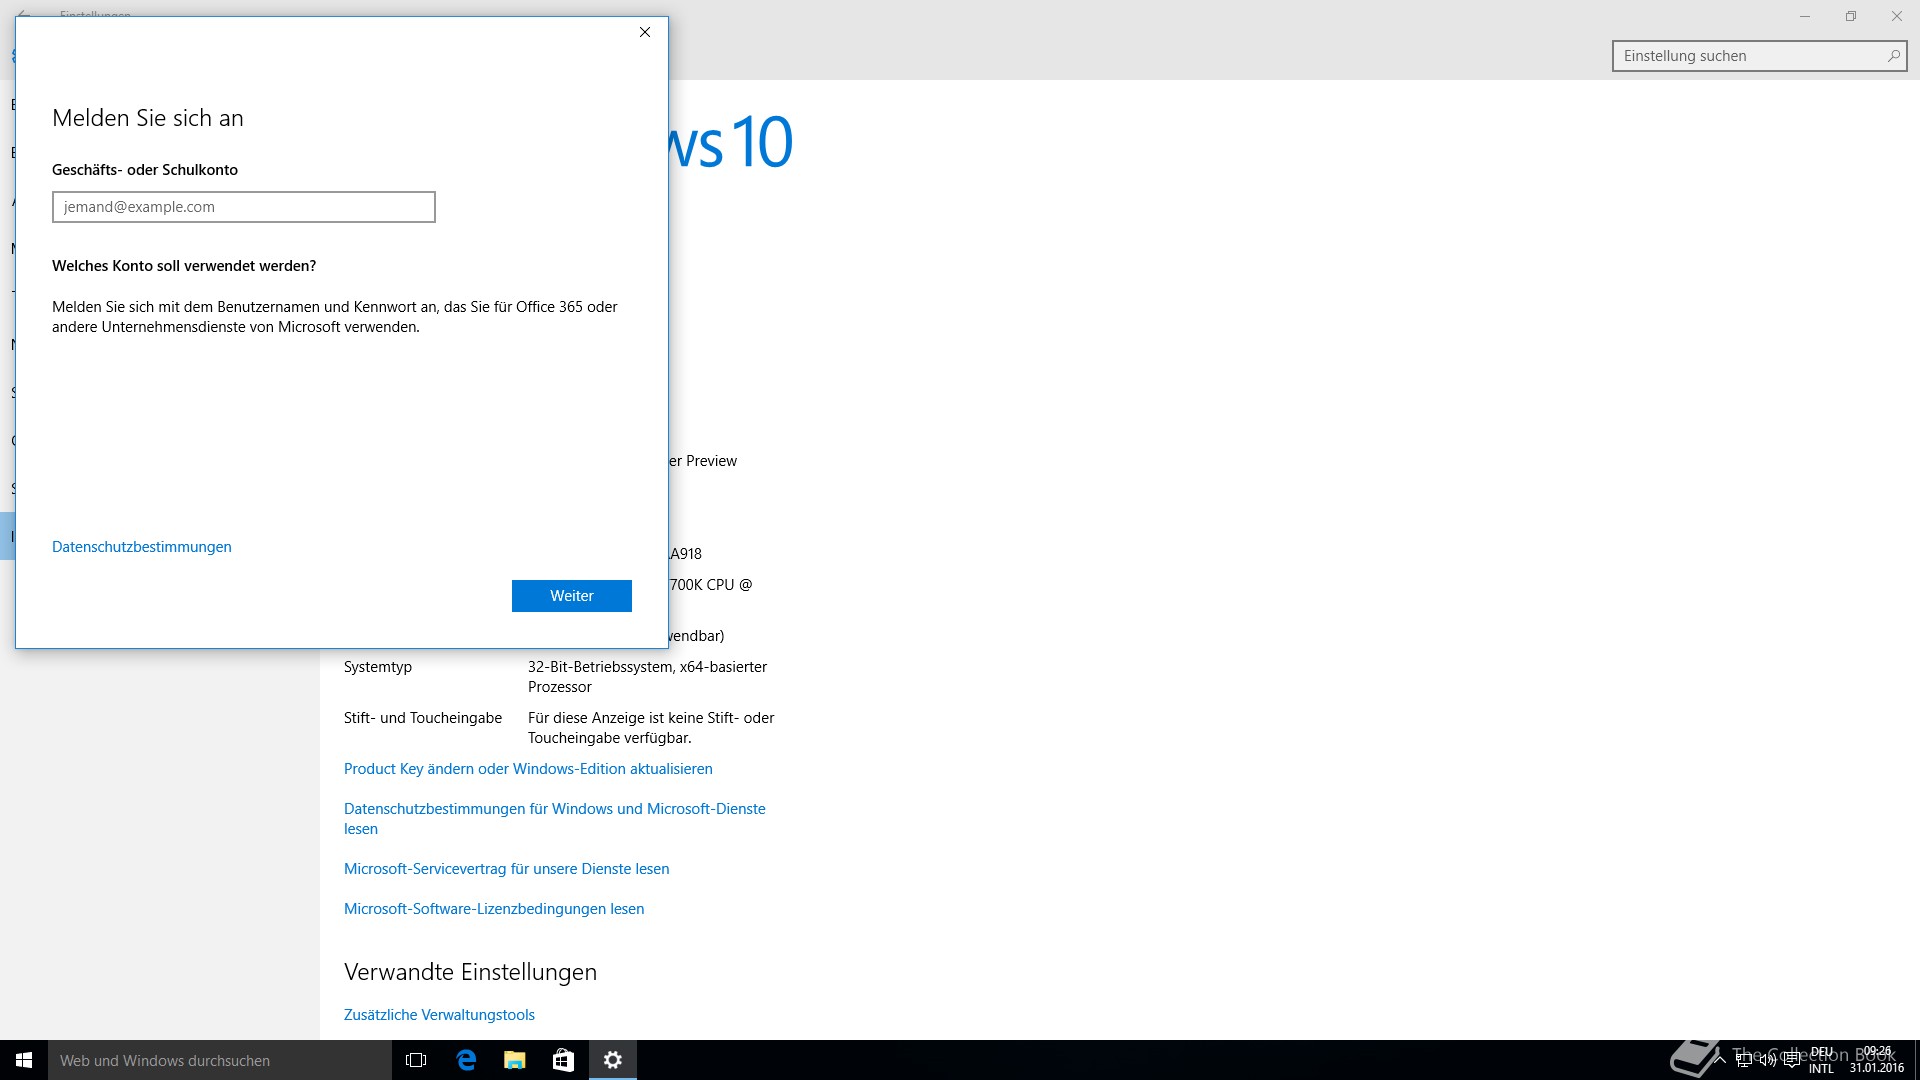Open Product Key ändern oder Windows-Edition aktualisieren
This screenshot has height=1080, width=1920.
pyautogui.click(x=528, y=769)
